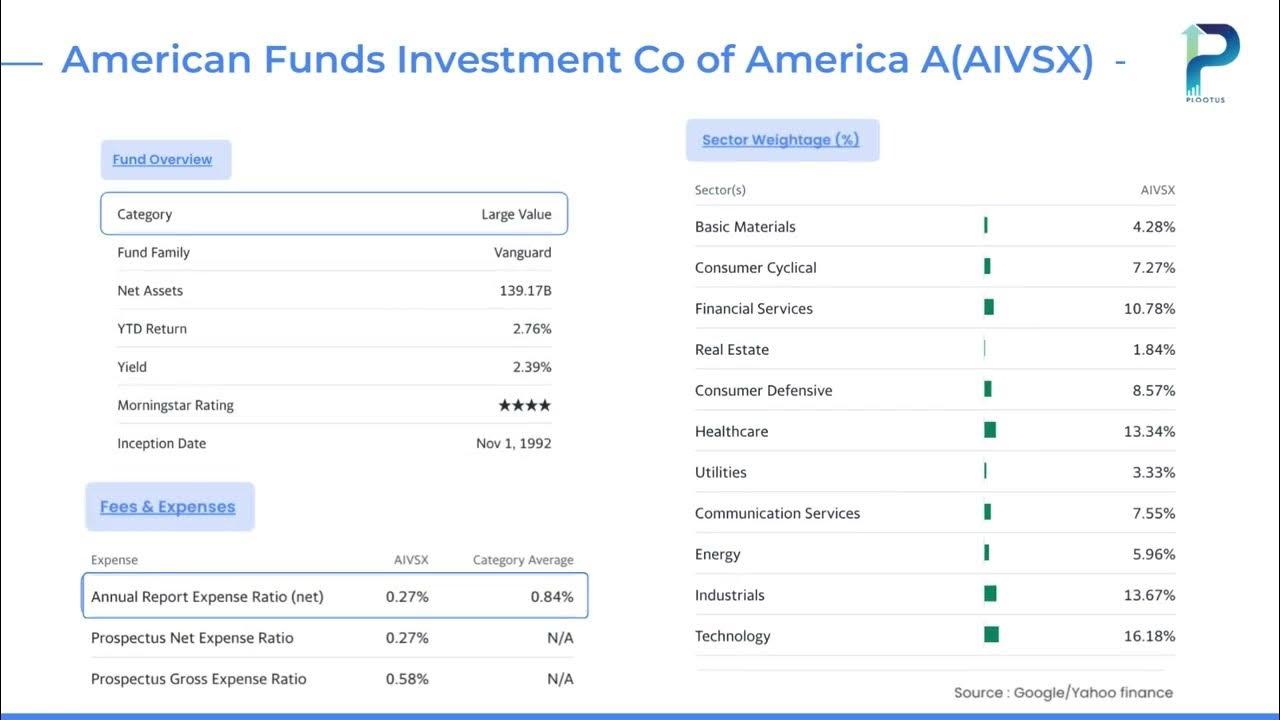Open the Fund Overview link
The image size is (1280, 720).
click(162, 160)
